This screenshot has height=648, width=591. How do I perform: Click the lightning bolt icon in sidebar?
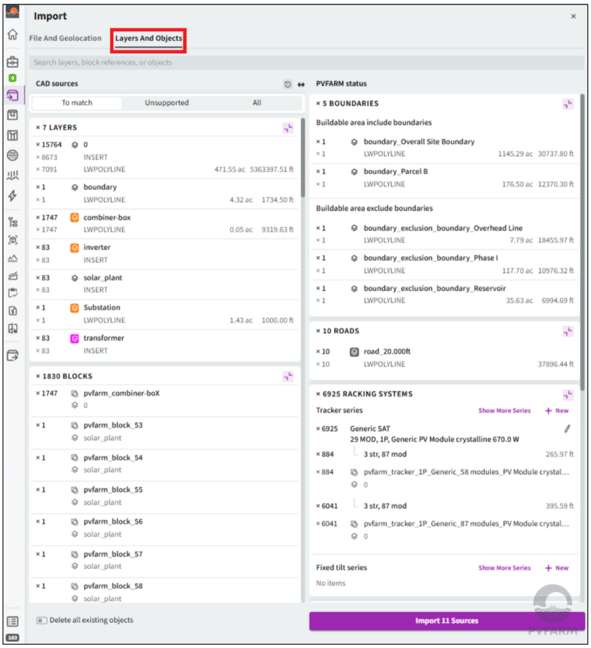tap(13, 195)
